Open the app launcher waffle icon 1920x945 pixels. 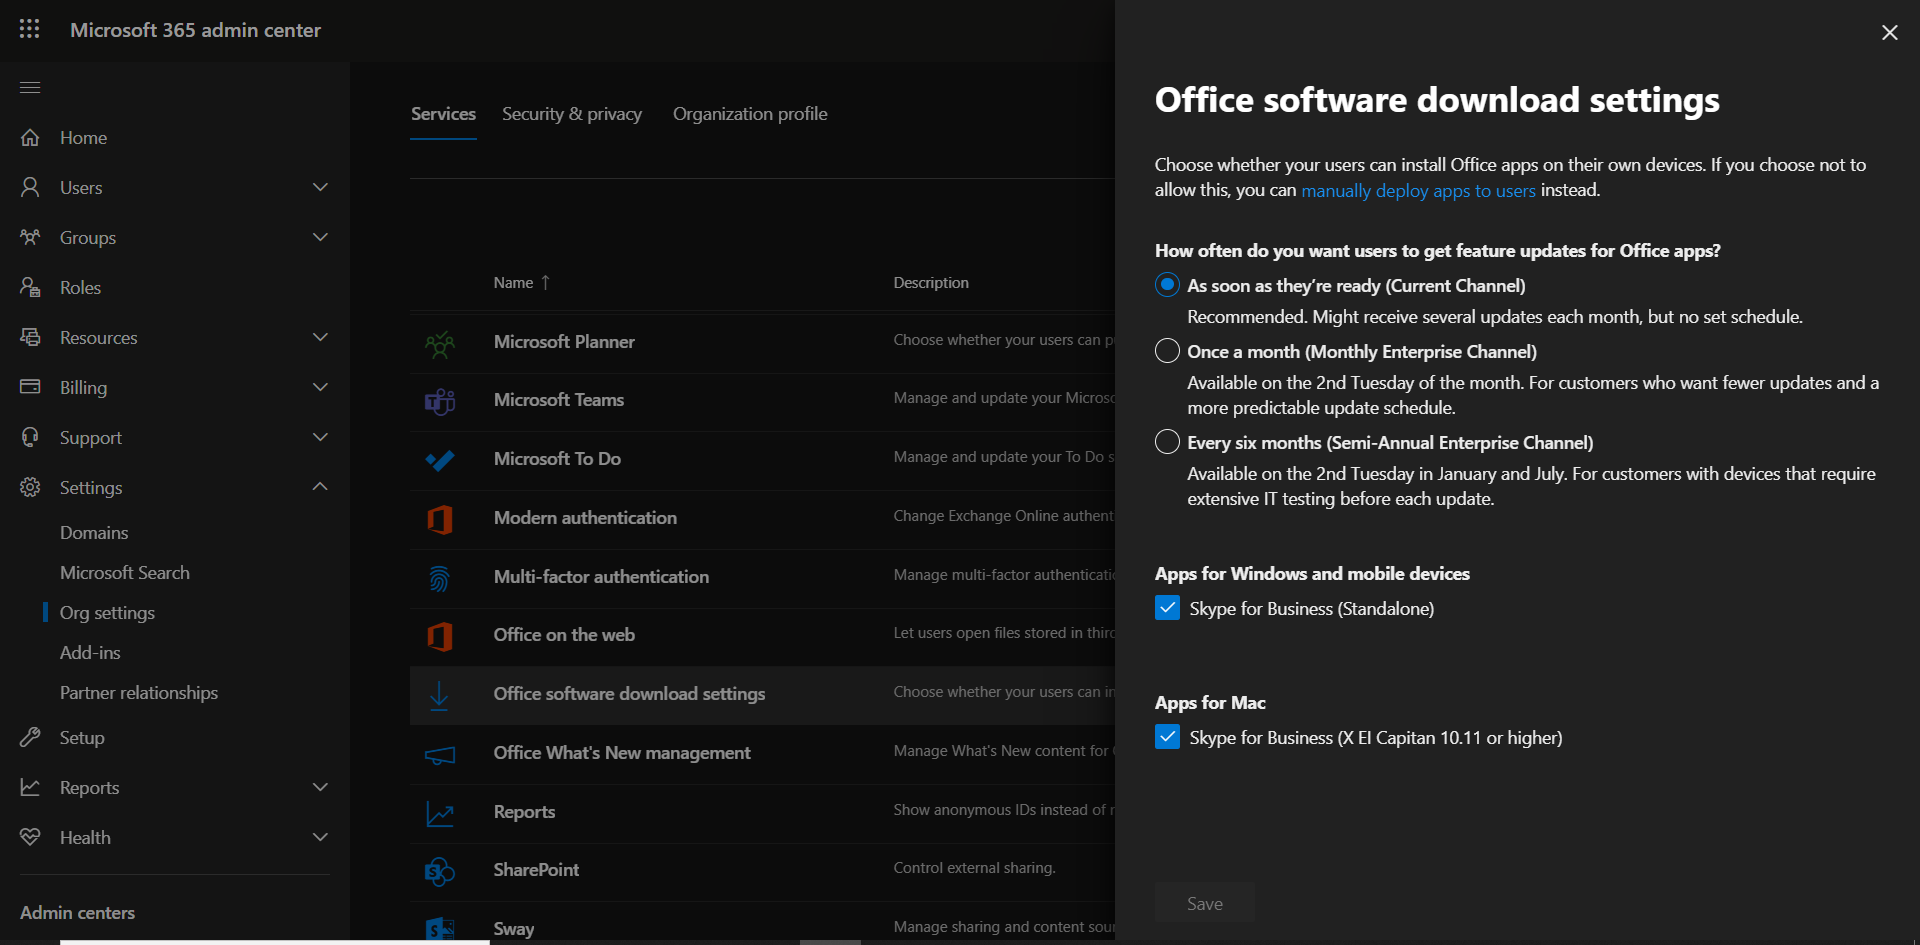click(30, 29)
